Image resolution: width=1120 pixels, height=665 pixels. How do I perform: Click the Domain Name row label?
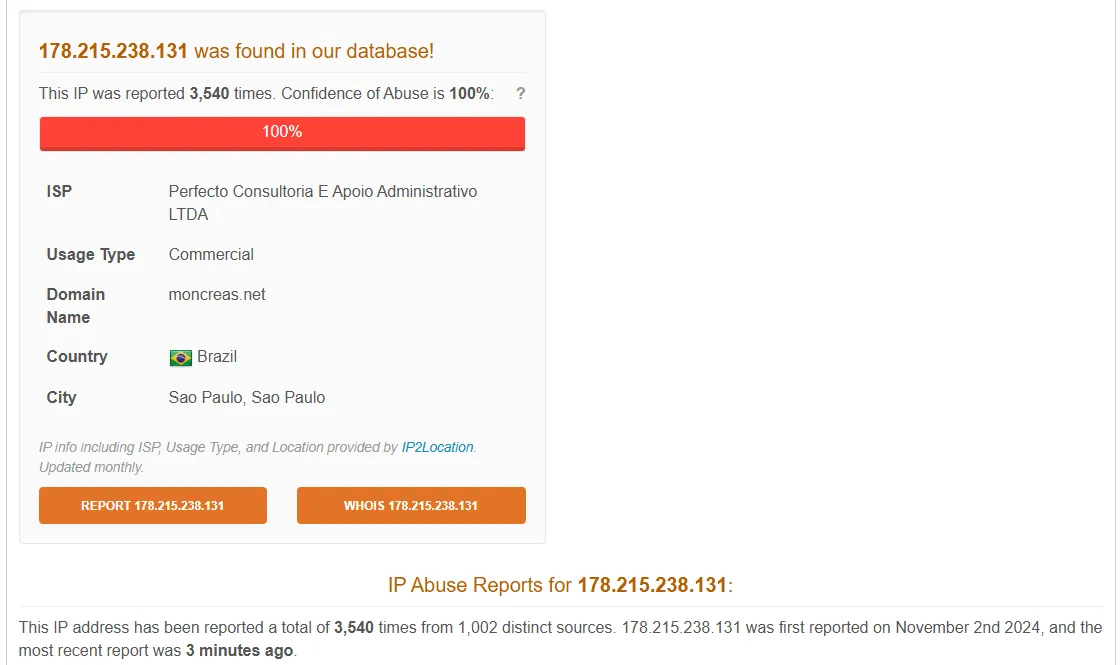[75, 305]
